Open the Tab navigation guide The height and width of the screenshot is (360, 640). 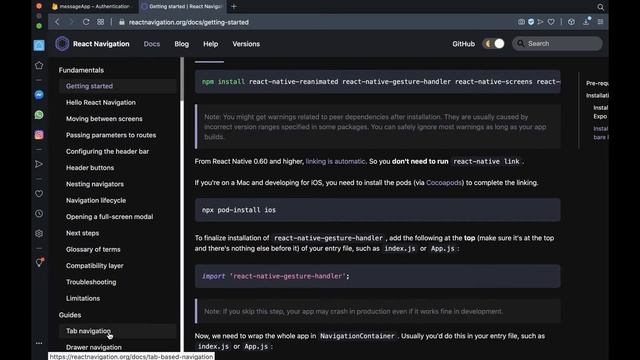point(118,331)
